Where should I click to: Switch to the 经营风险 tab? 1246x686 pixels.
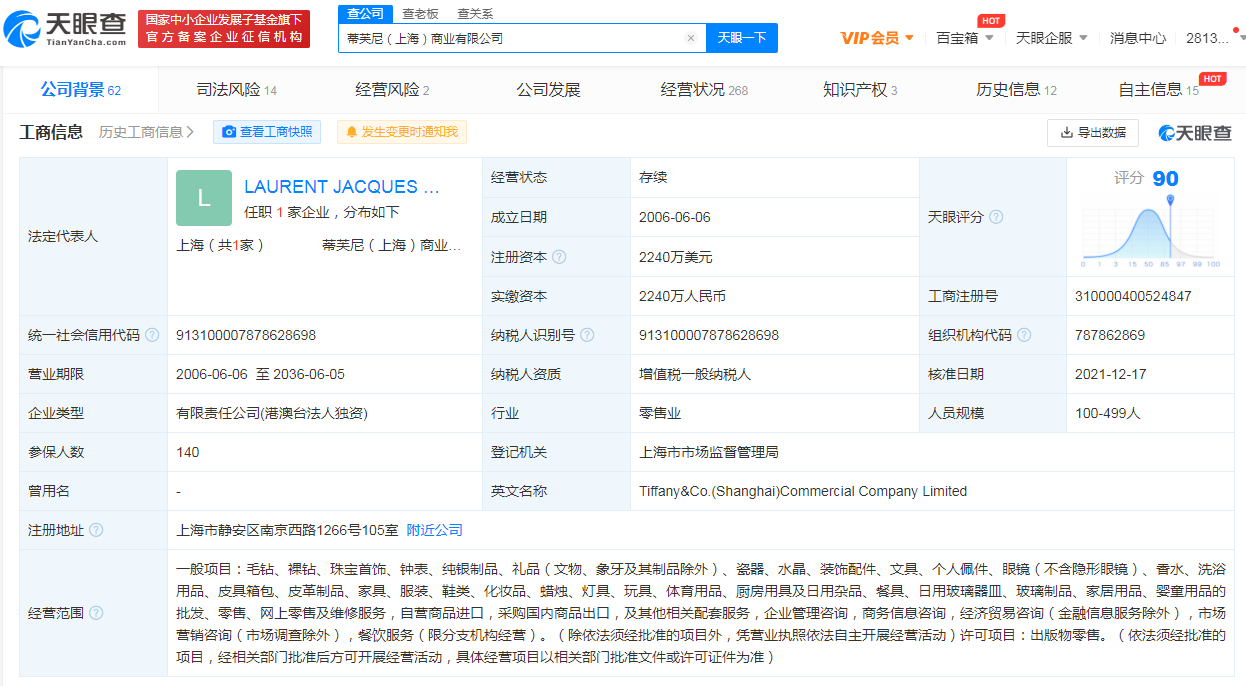pyautogui.click(x=392, y=90)
